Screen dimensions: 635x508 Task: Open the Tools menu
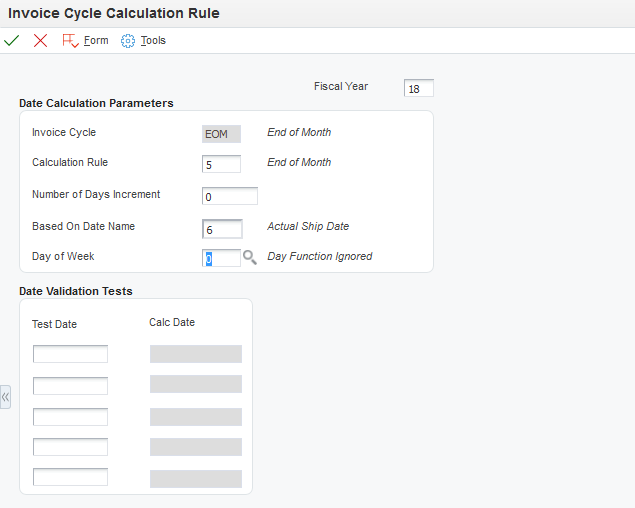pyautogui.click(x=153, y=41)
